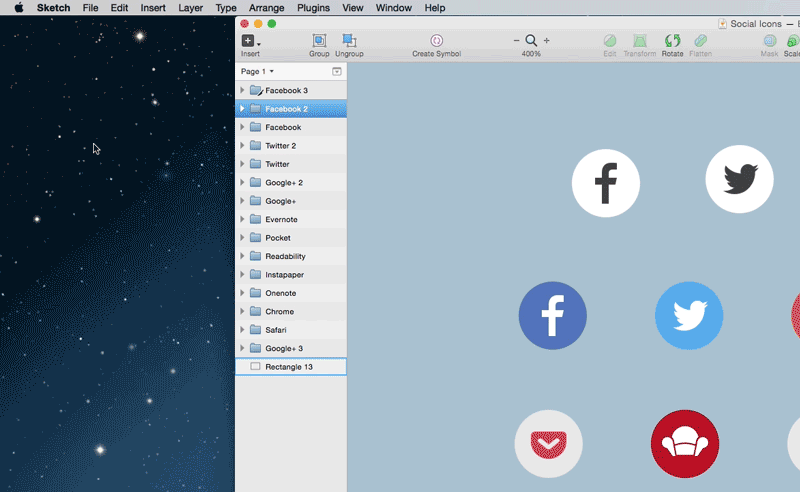
Task: Click the Edit toolbar icon
Action: (x=610, y=40)
